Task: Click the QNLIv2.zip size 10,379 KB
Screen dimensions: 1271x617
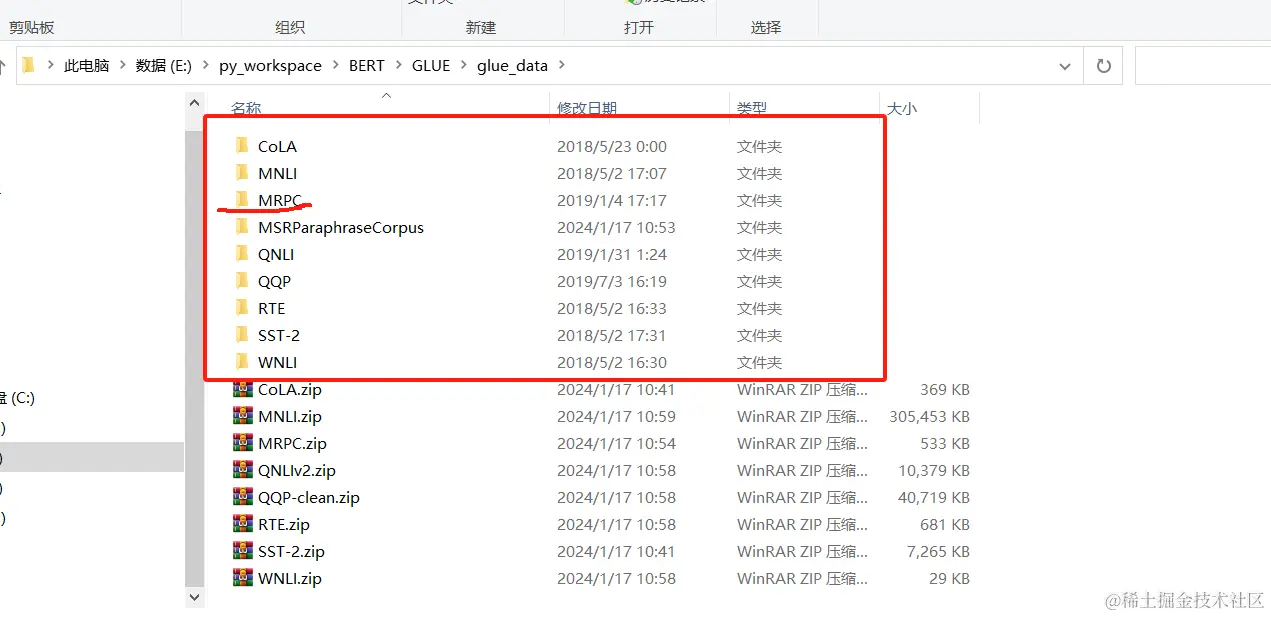Action: coord(934,470)
